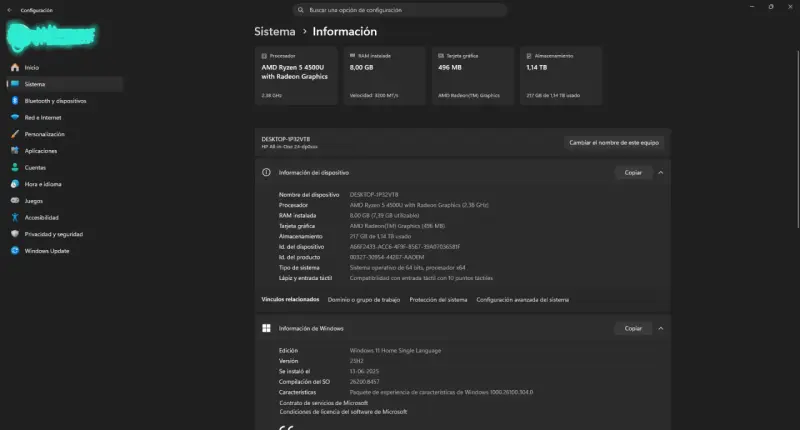The height and width of the screenshot is (430, 800).
Task: Click the search magnifier icon
Action: (301, 10)
